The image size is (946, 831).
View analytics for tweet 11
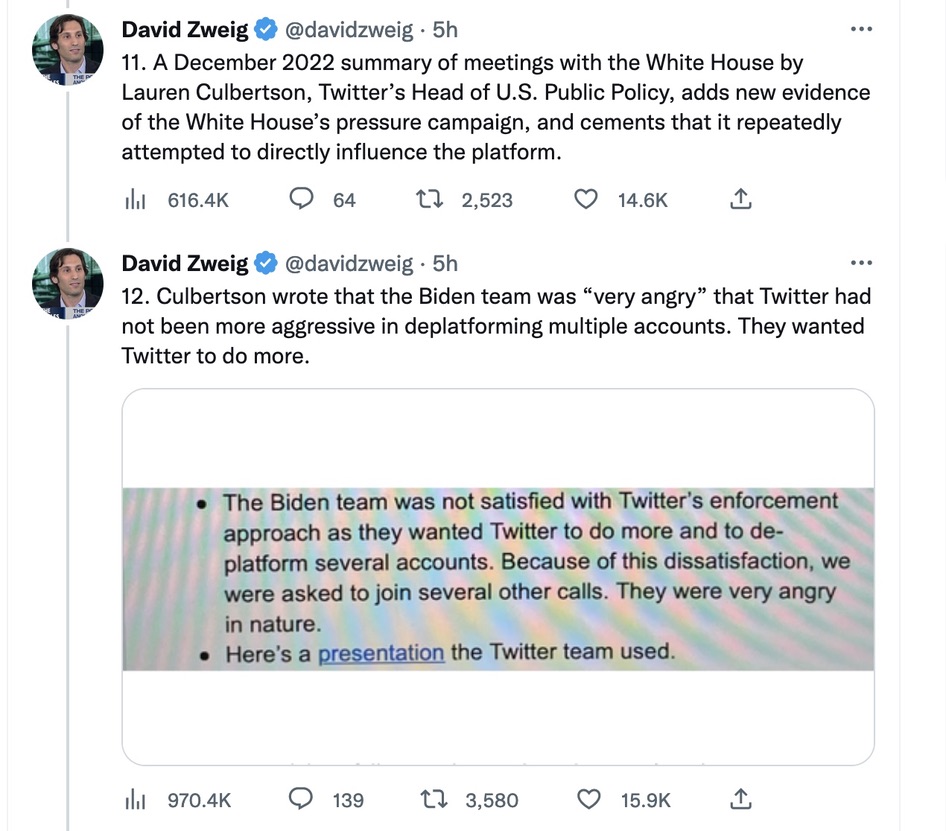click(135, 200)
